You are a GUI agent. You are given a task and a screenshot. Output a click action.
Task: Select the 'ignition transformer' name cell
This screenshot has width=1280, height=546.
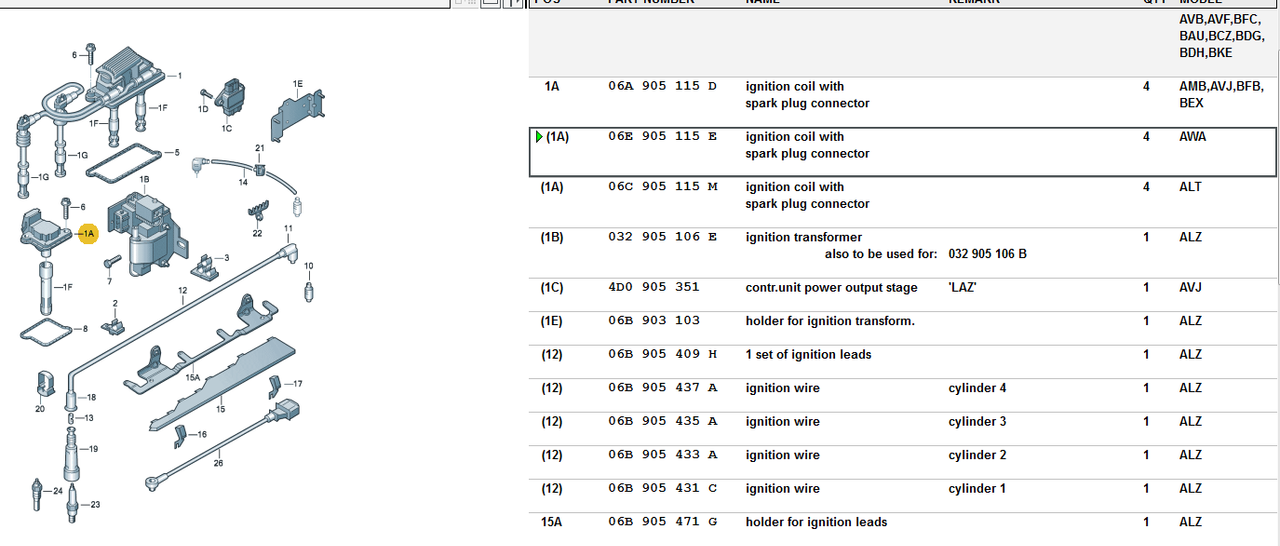pyautogui.click(x=804, y=238)
